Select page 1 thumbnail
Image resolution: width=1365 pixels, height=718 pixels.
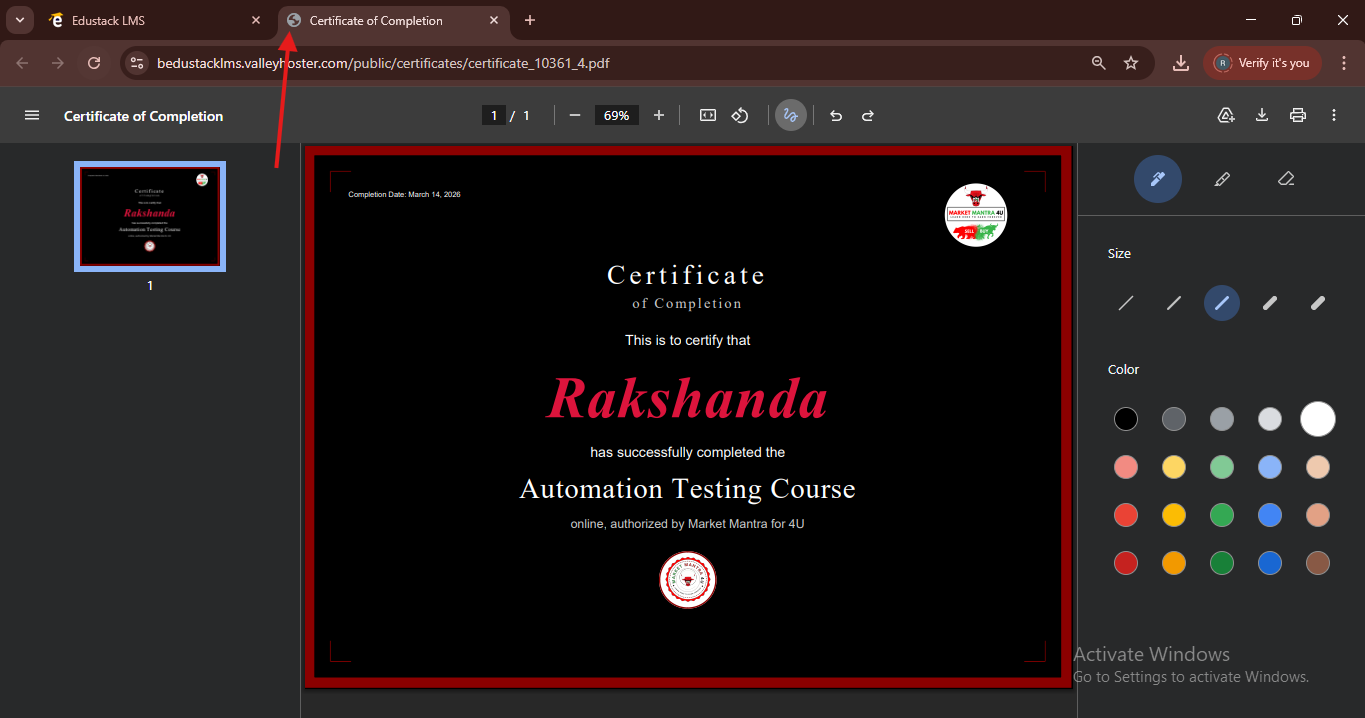pyautogui.click(x=150, y=217)
